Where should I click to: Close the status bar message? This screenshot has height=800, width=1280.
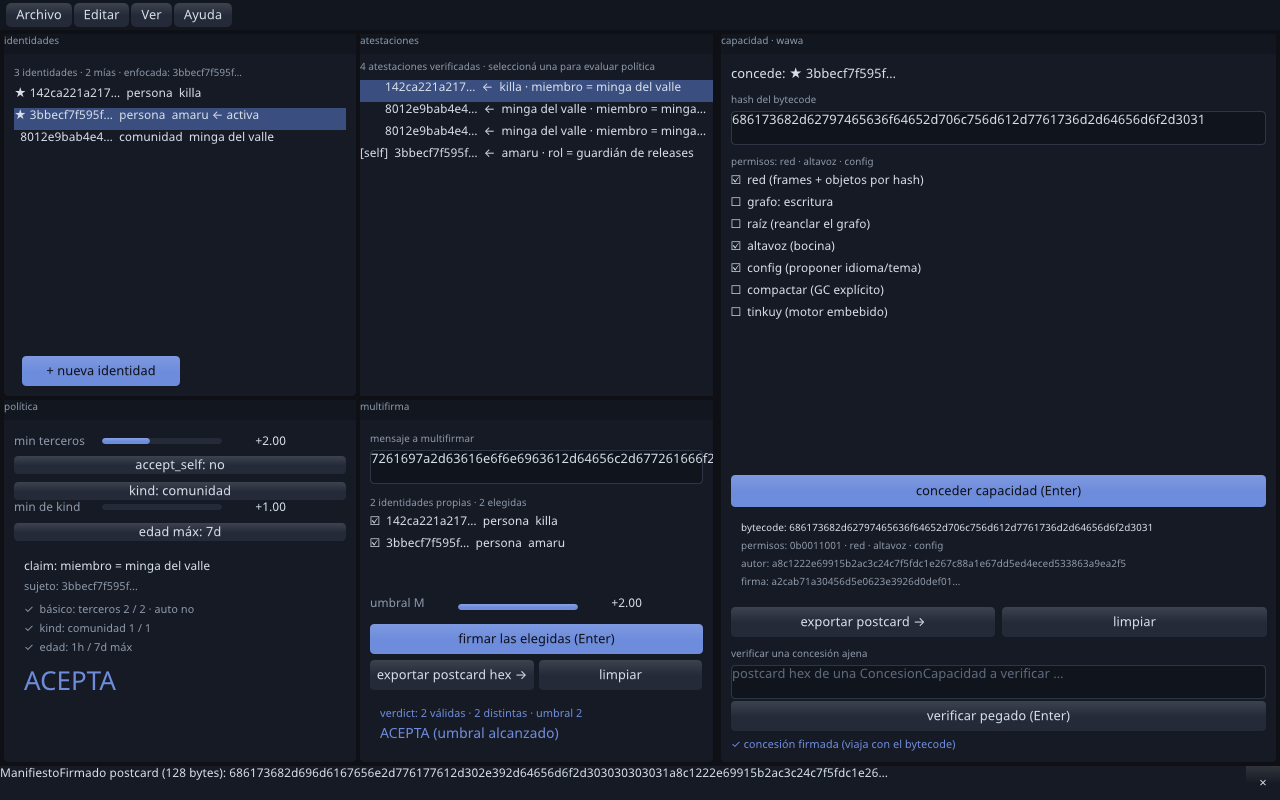(1262, 782)
